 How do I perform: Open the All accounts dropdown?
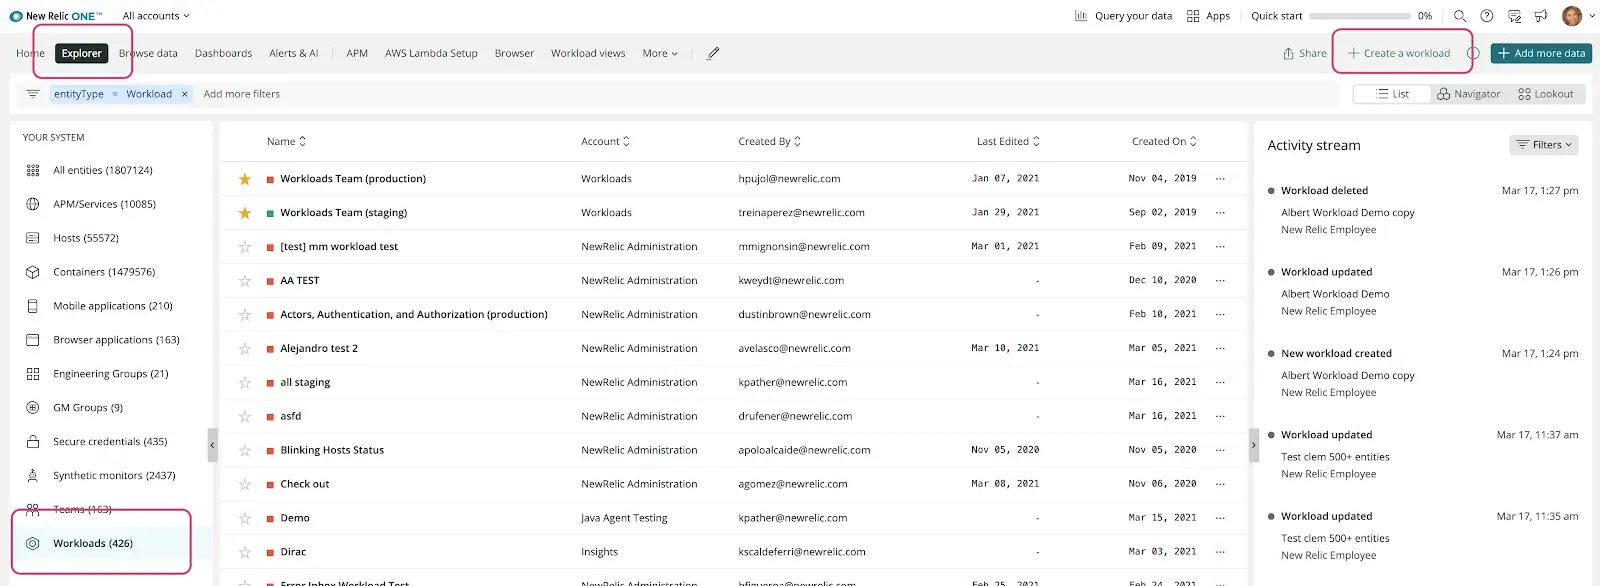point(156,16)
